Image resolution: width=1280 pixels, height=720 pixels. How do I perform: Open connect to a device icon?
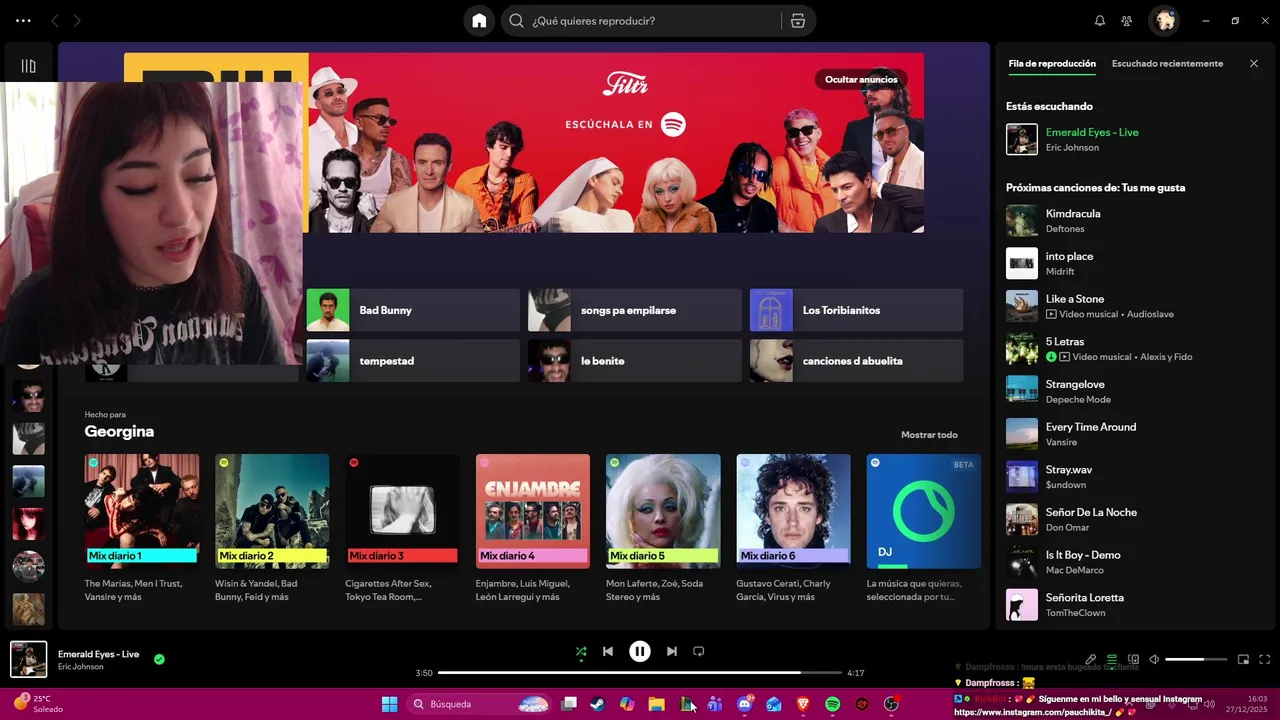coord(1133,659)
